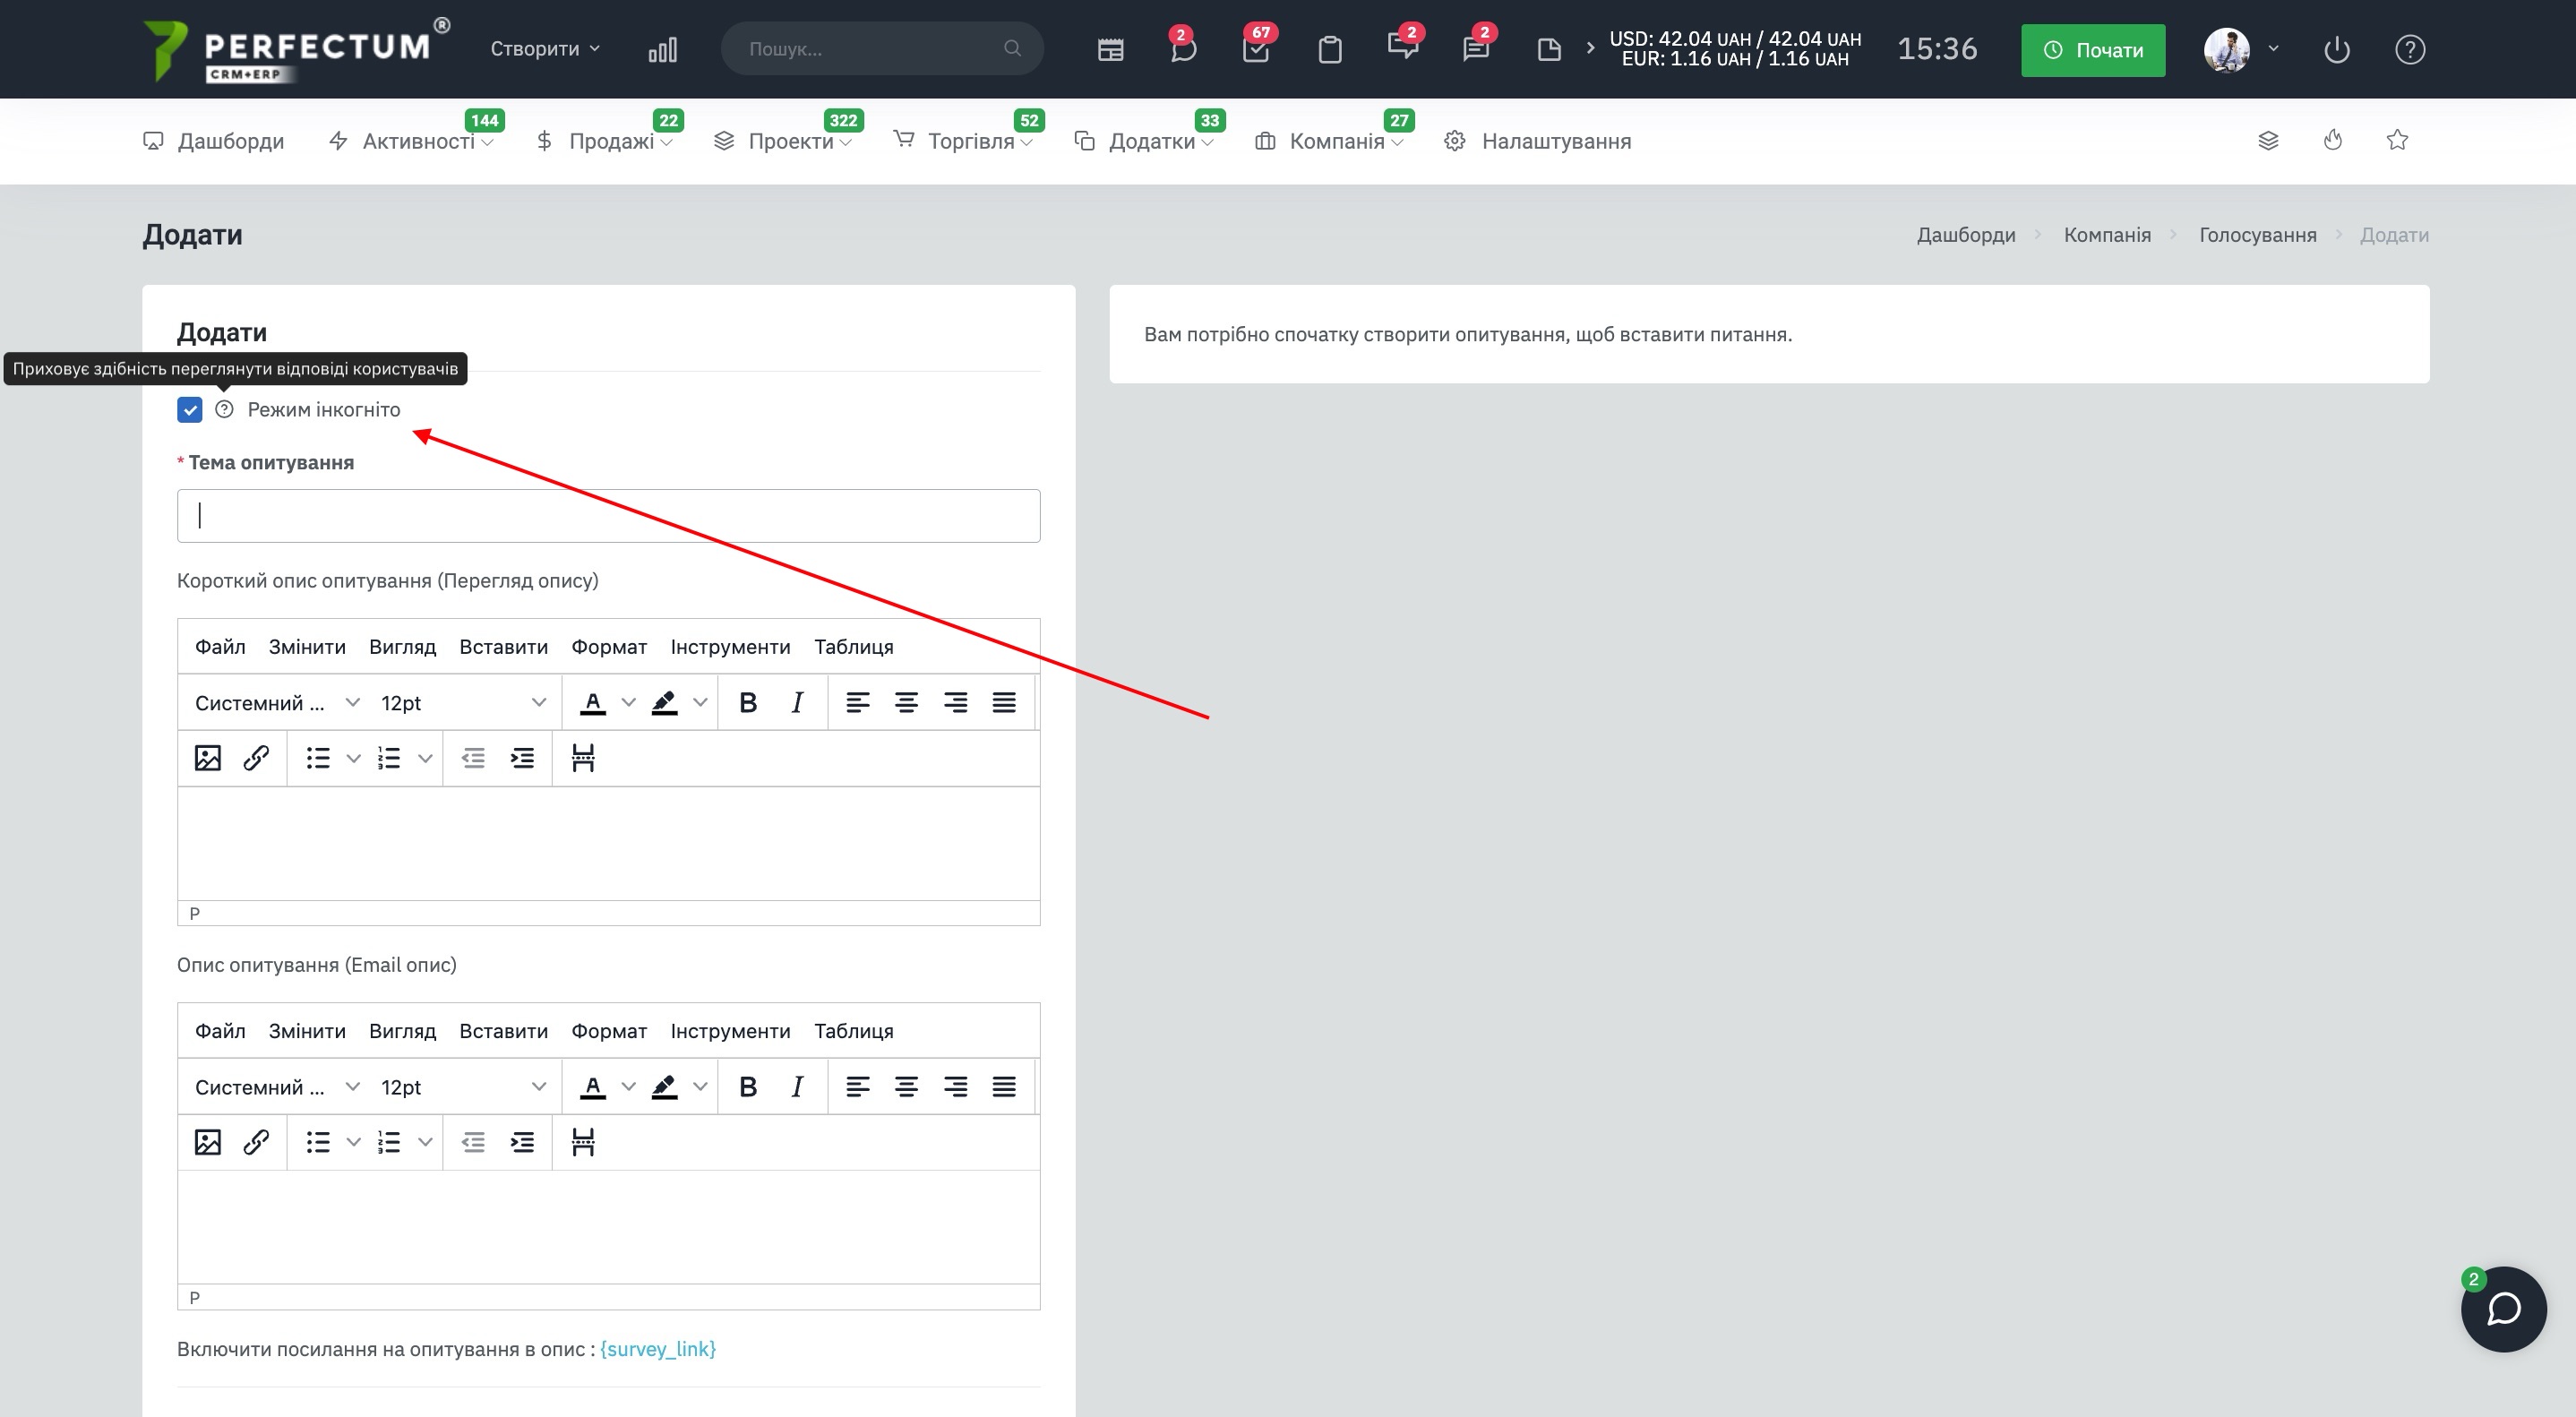
Task: Open Формат menu in short description editor
Action: (608, 647)
